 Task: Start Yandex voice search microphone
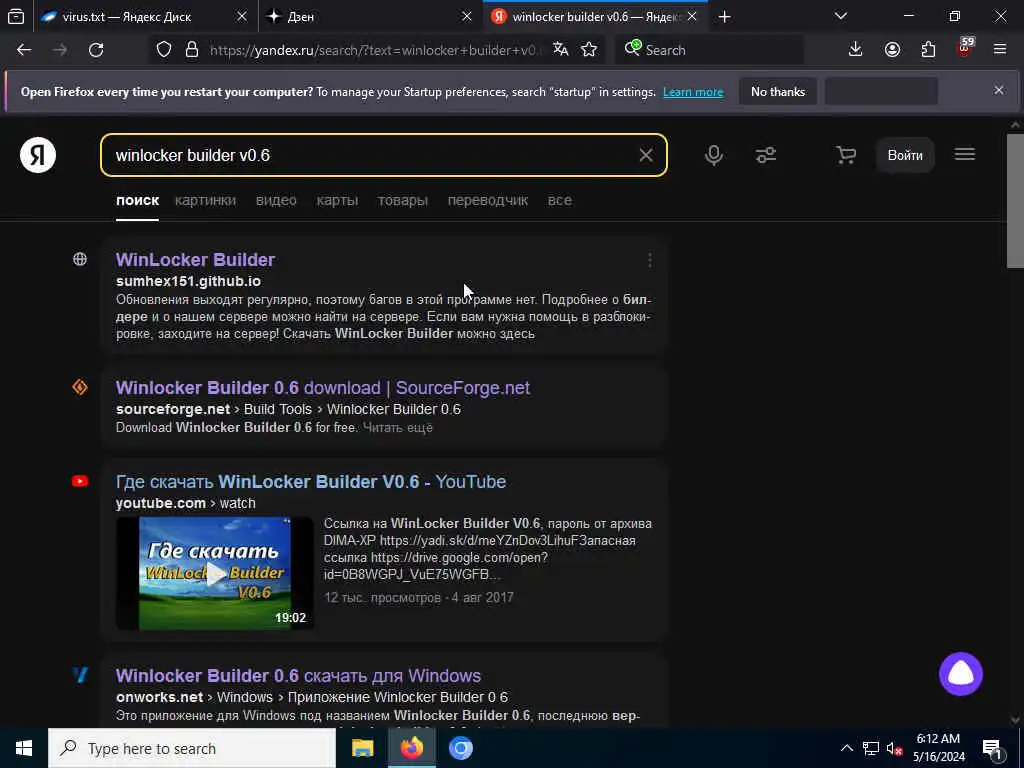click(714, 155)
